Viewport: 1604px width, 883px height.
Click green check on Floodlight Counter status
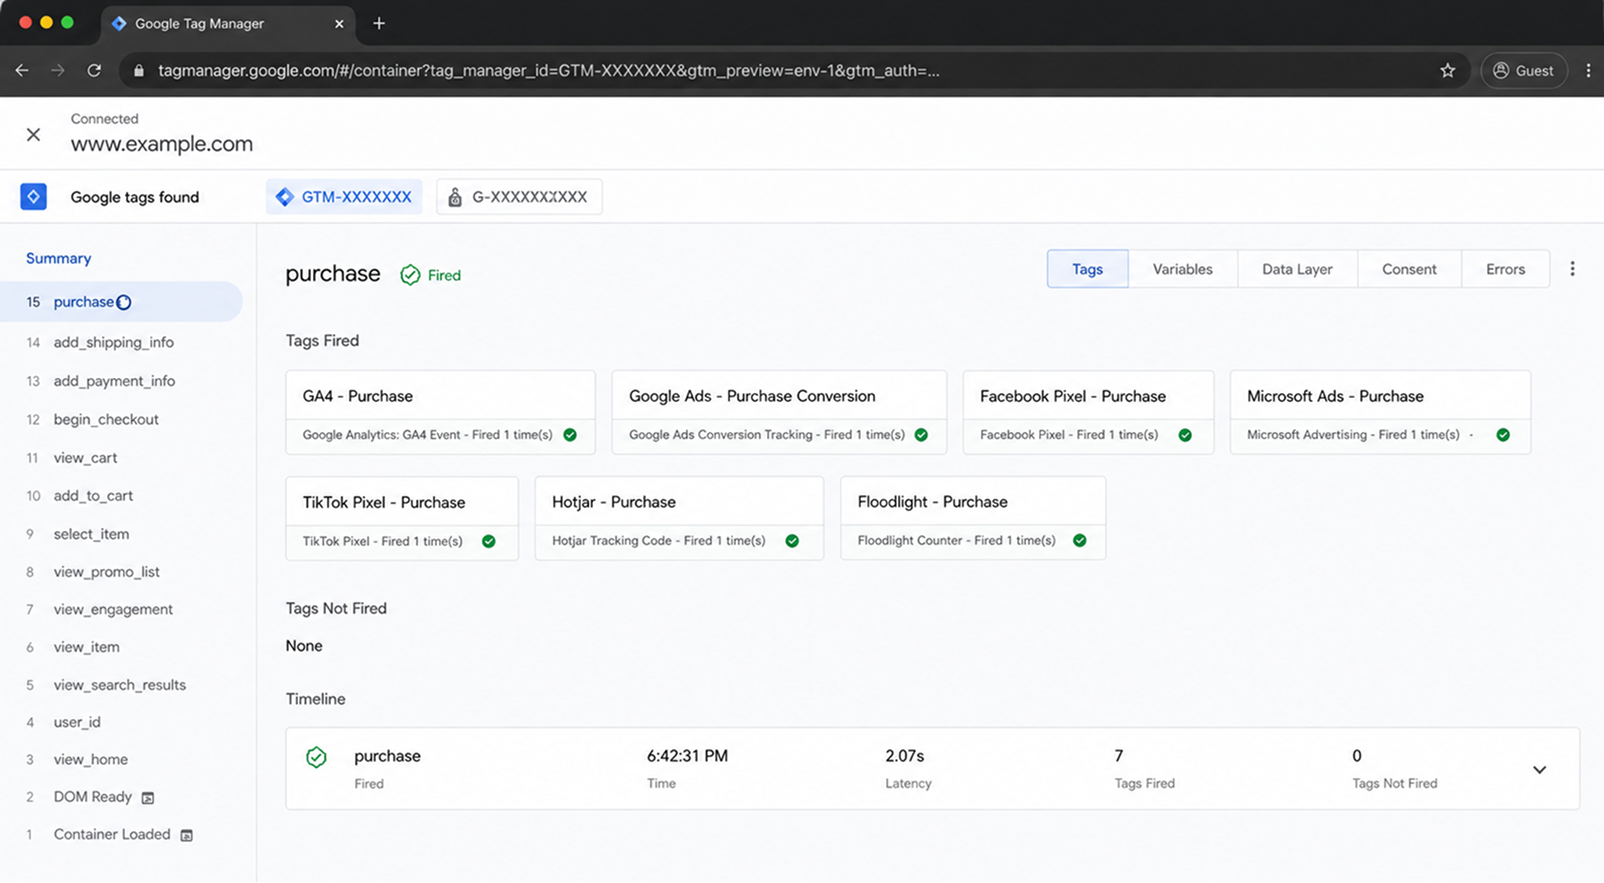coord(1080,540)
